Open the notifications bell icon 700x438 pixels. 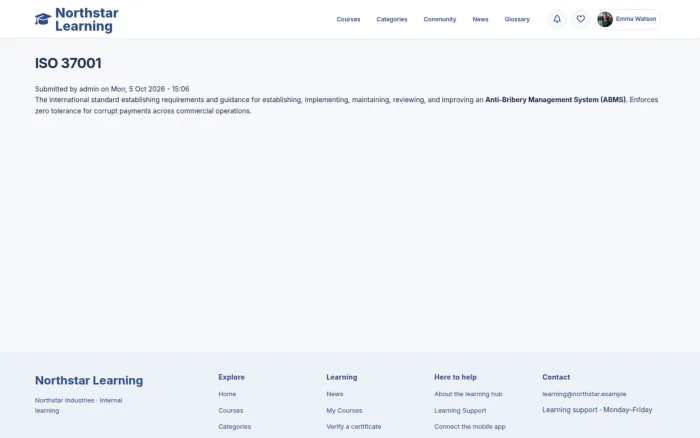tap(557, 19)
